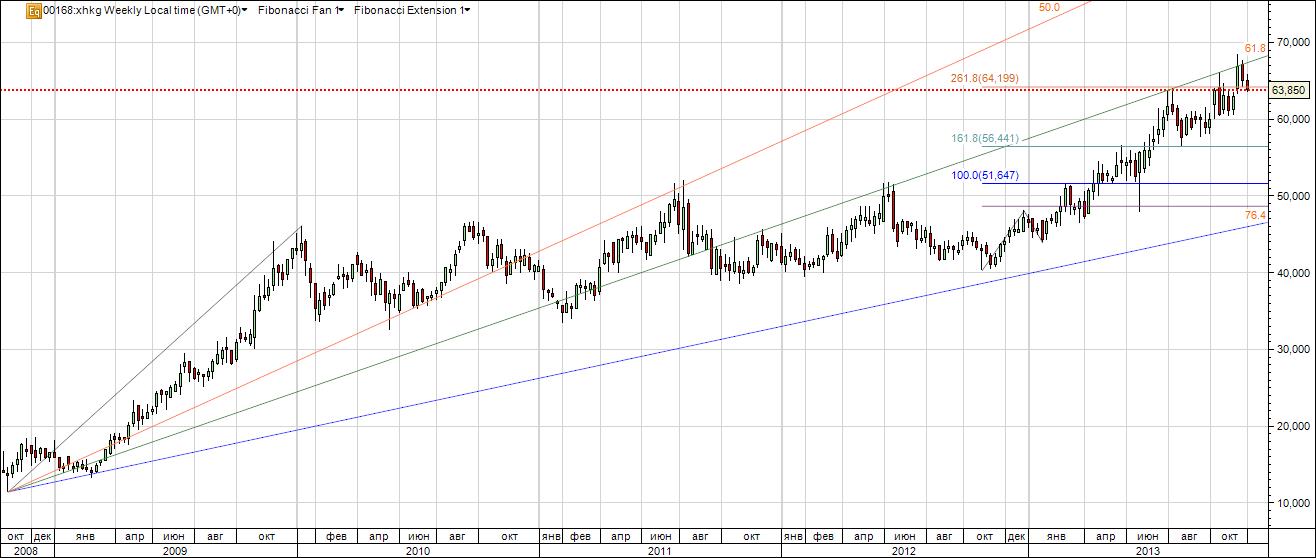Screen dimensions: 1316x558
Task: Click the 30,000 price axis value
Action: [1295, 350]
